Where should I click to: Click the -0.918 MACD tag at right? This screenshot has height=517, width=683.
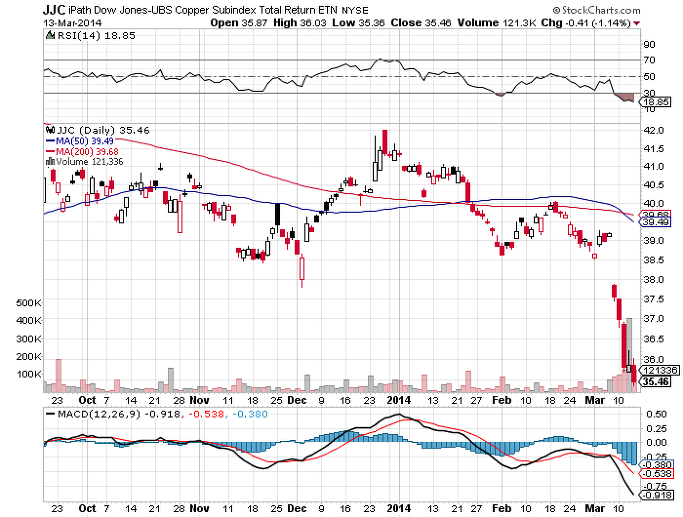pyautogui.click(x=656, y=495)
